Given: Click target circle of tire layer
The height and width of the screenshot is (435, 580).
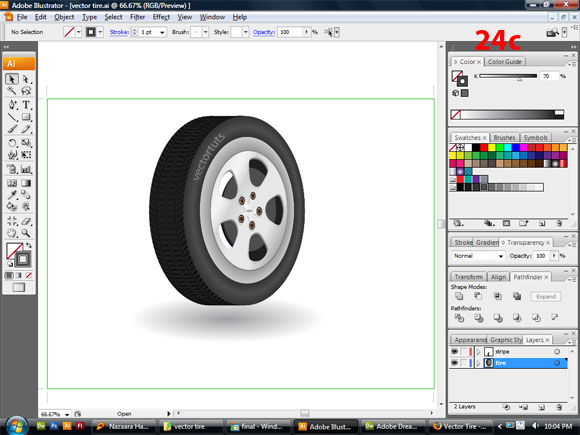Looking at the screenshot, I should 557,363.
